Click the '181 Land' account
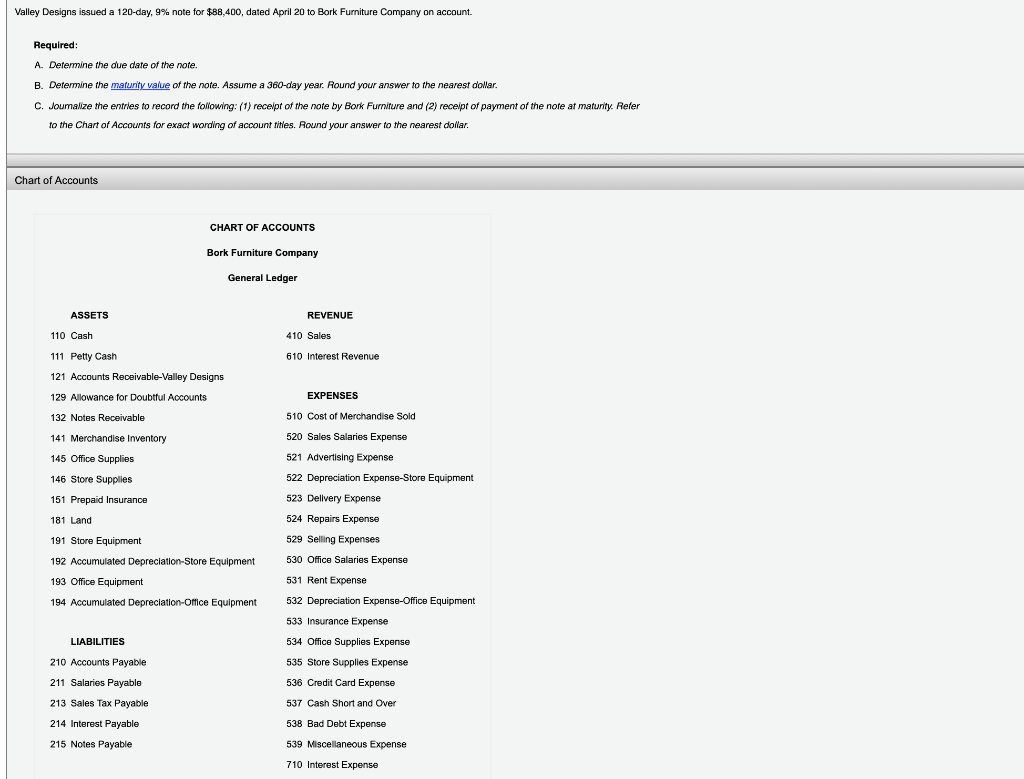 coord(71,520)
